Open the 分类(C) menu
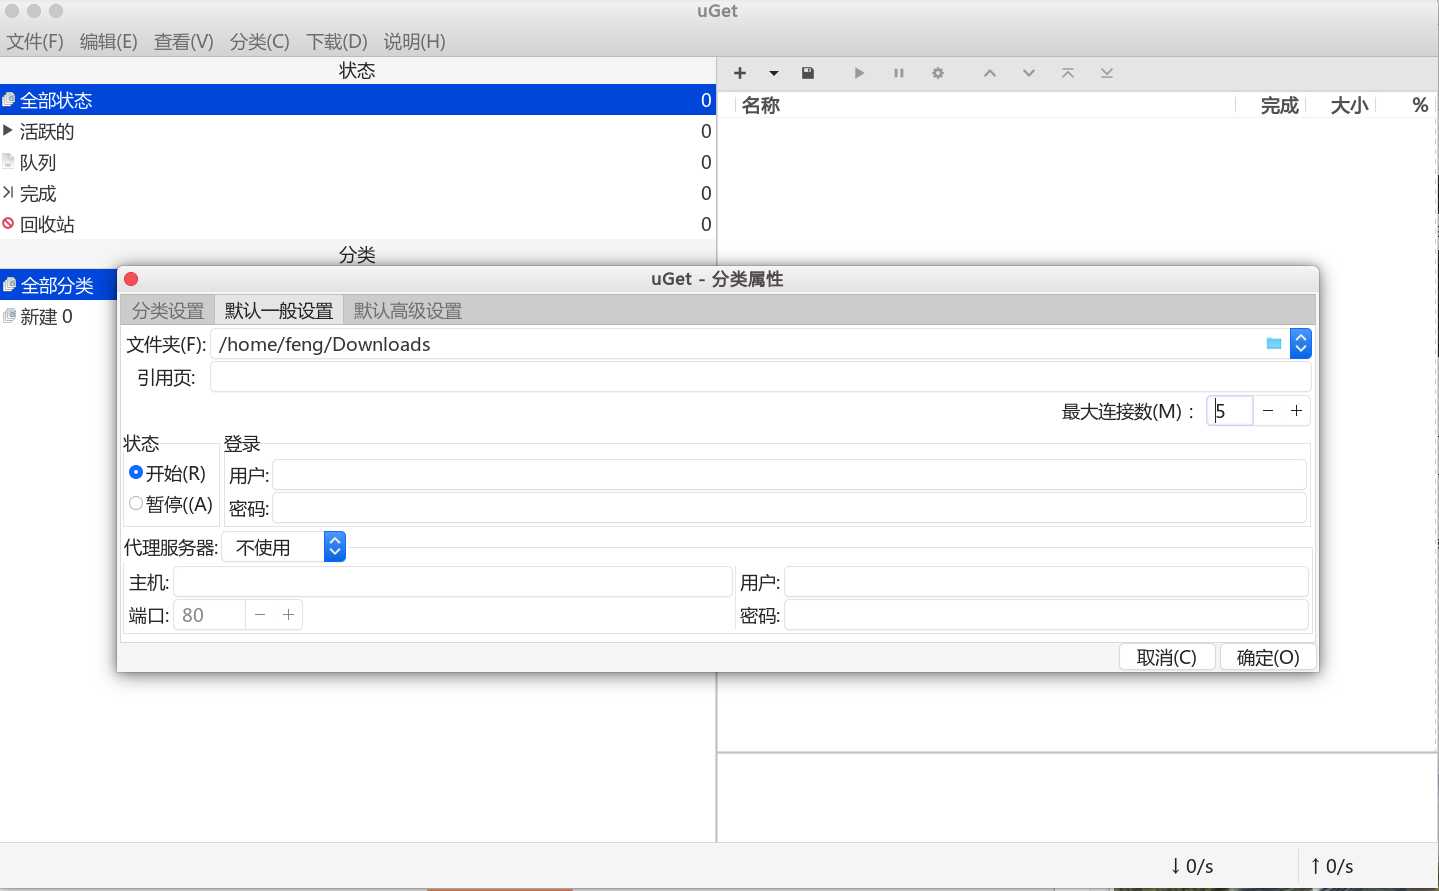Screen dimensions: 1439x891 point(260,41)
